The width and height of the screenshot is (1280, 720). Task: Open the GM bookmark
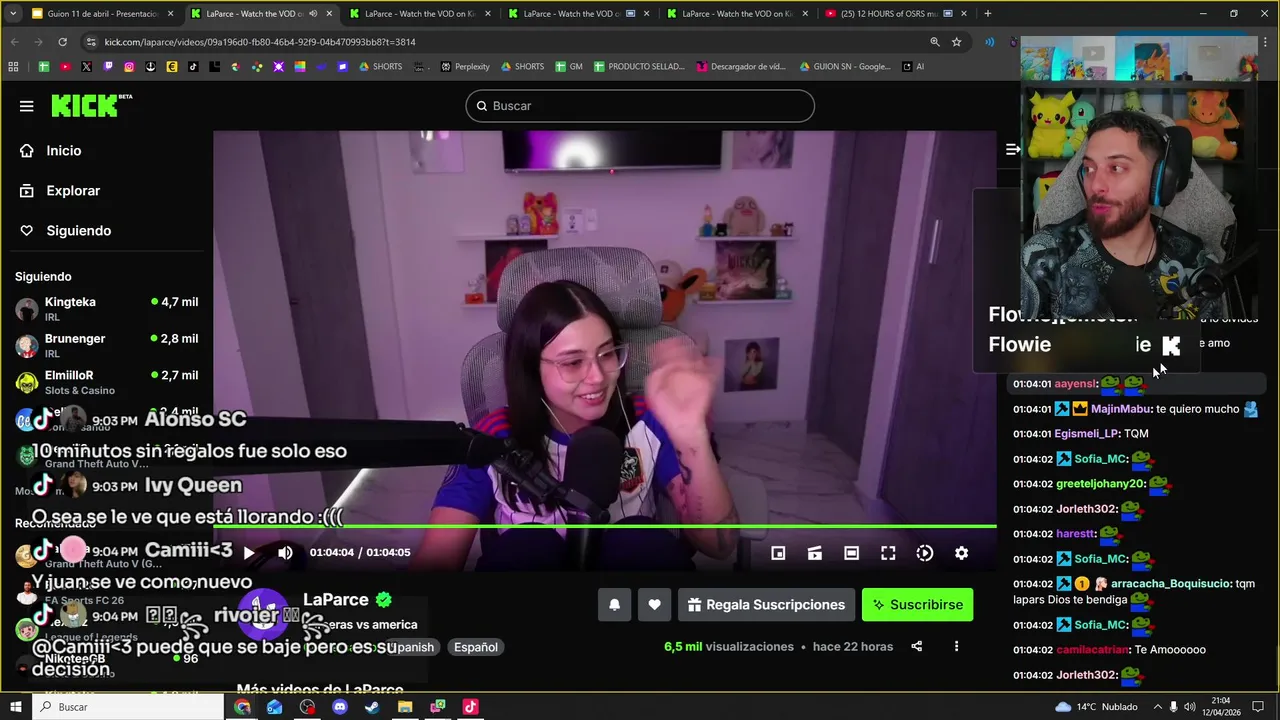click(568, 67)
